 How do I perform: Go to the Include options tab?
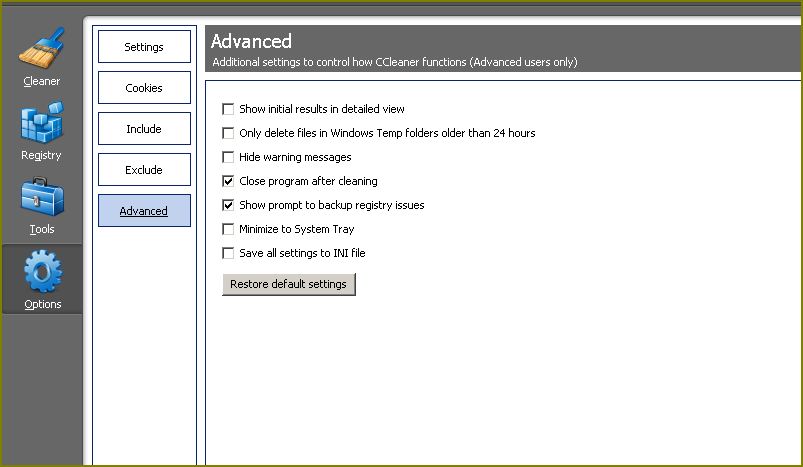pyautogui.click(x=144, y=129)
